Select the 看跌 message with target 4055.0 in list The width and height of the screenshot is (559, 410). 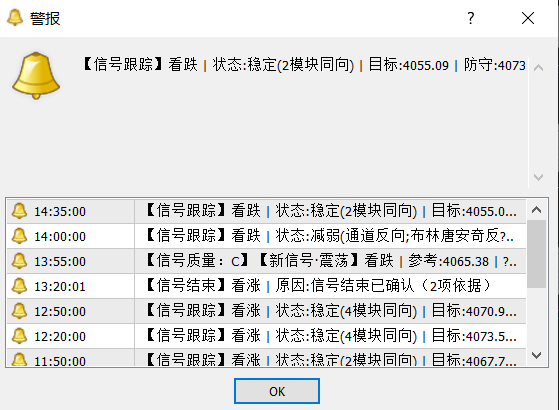[x=331, y=211]
